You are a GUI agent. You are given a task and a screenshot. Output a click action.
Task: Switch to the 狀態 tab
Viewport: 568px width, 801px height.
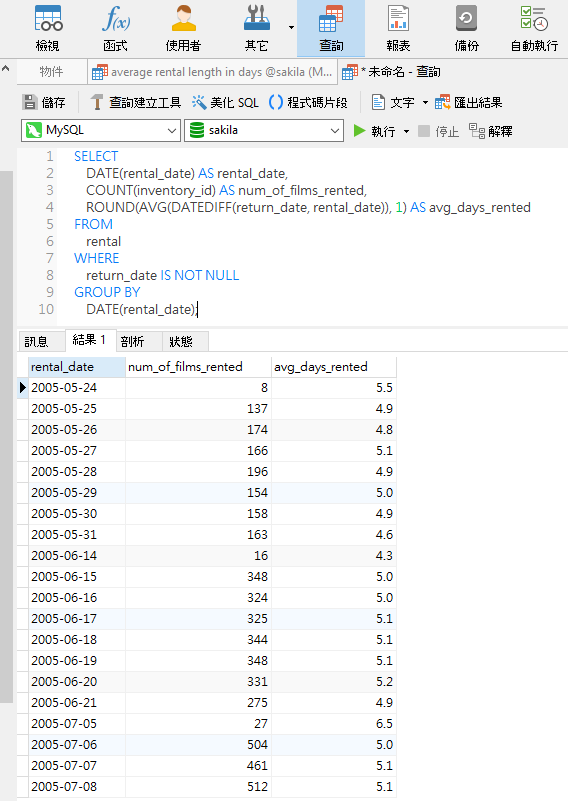pyautogui.click(x=185, y=341)
